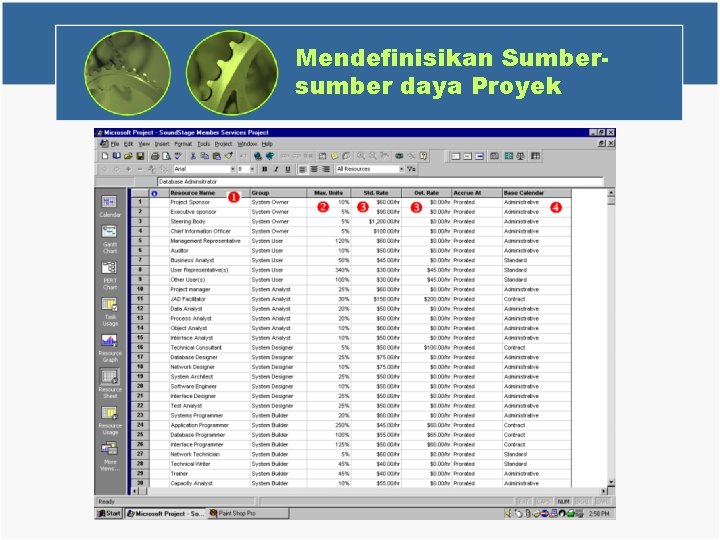The width and height of the screenshot is (720, 540).
Task: Click the Database Administrator entry bar field
Action: coord(379,182)
